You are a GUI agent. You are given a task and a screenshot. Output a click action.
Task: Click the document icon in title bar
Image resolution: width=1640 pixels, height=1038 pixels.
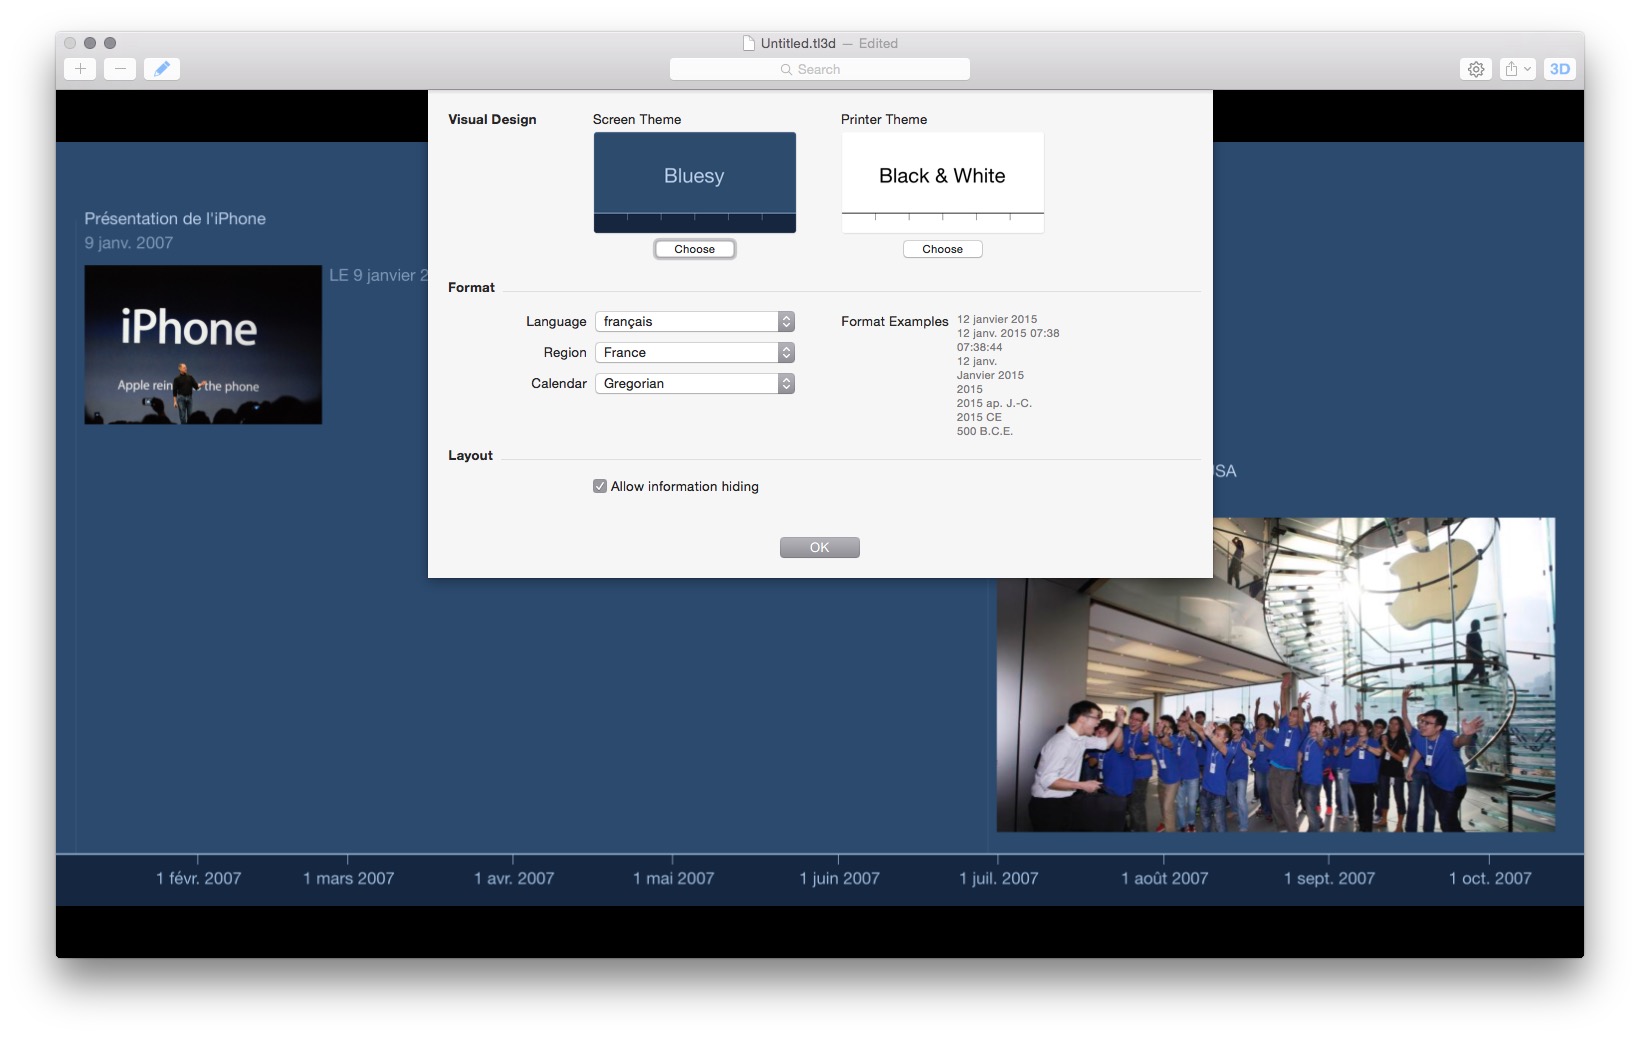pos(749,43)
